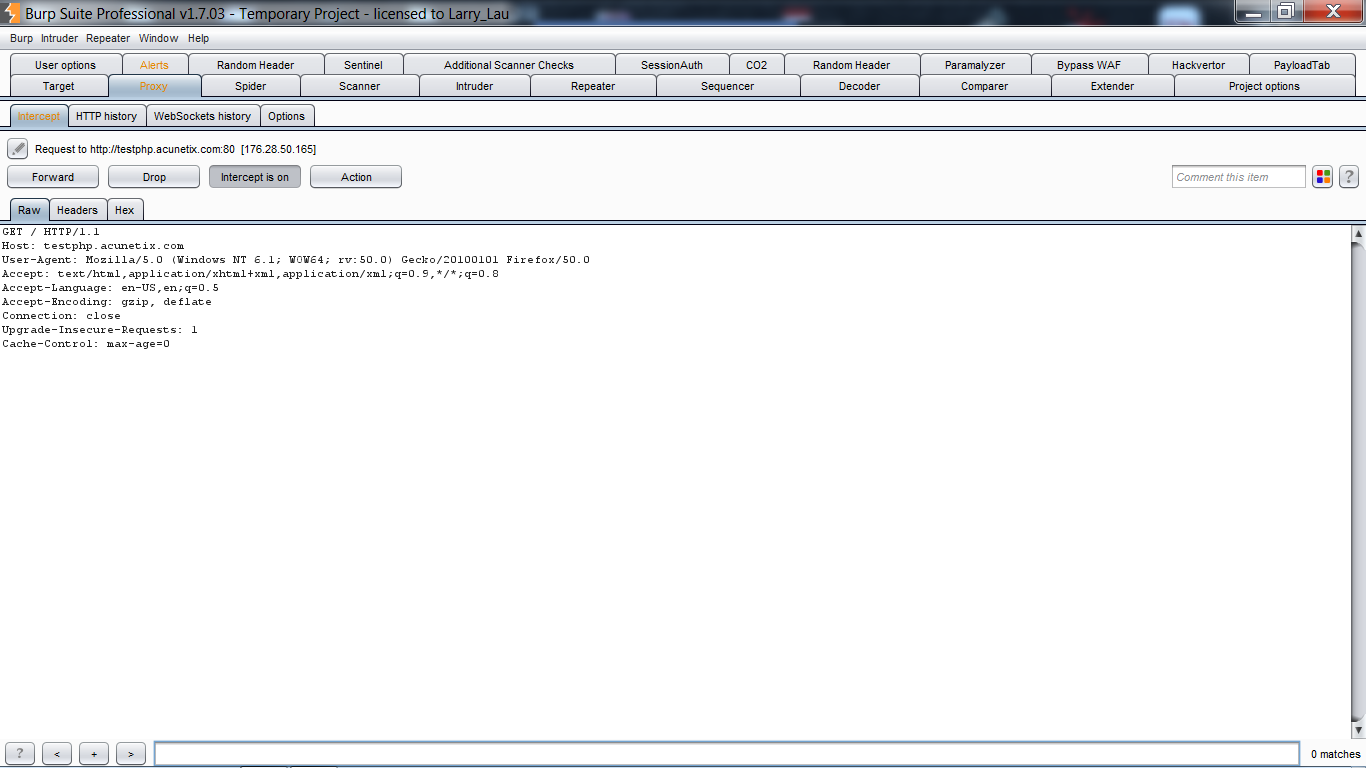Open the Scanner tab
This screenshot has width=1366, height=768.
pos(359,86)
